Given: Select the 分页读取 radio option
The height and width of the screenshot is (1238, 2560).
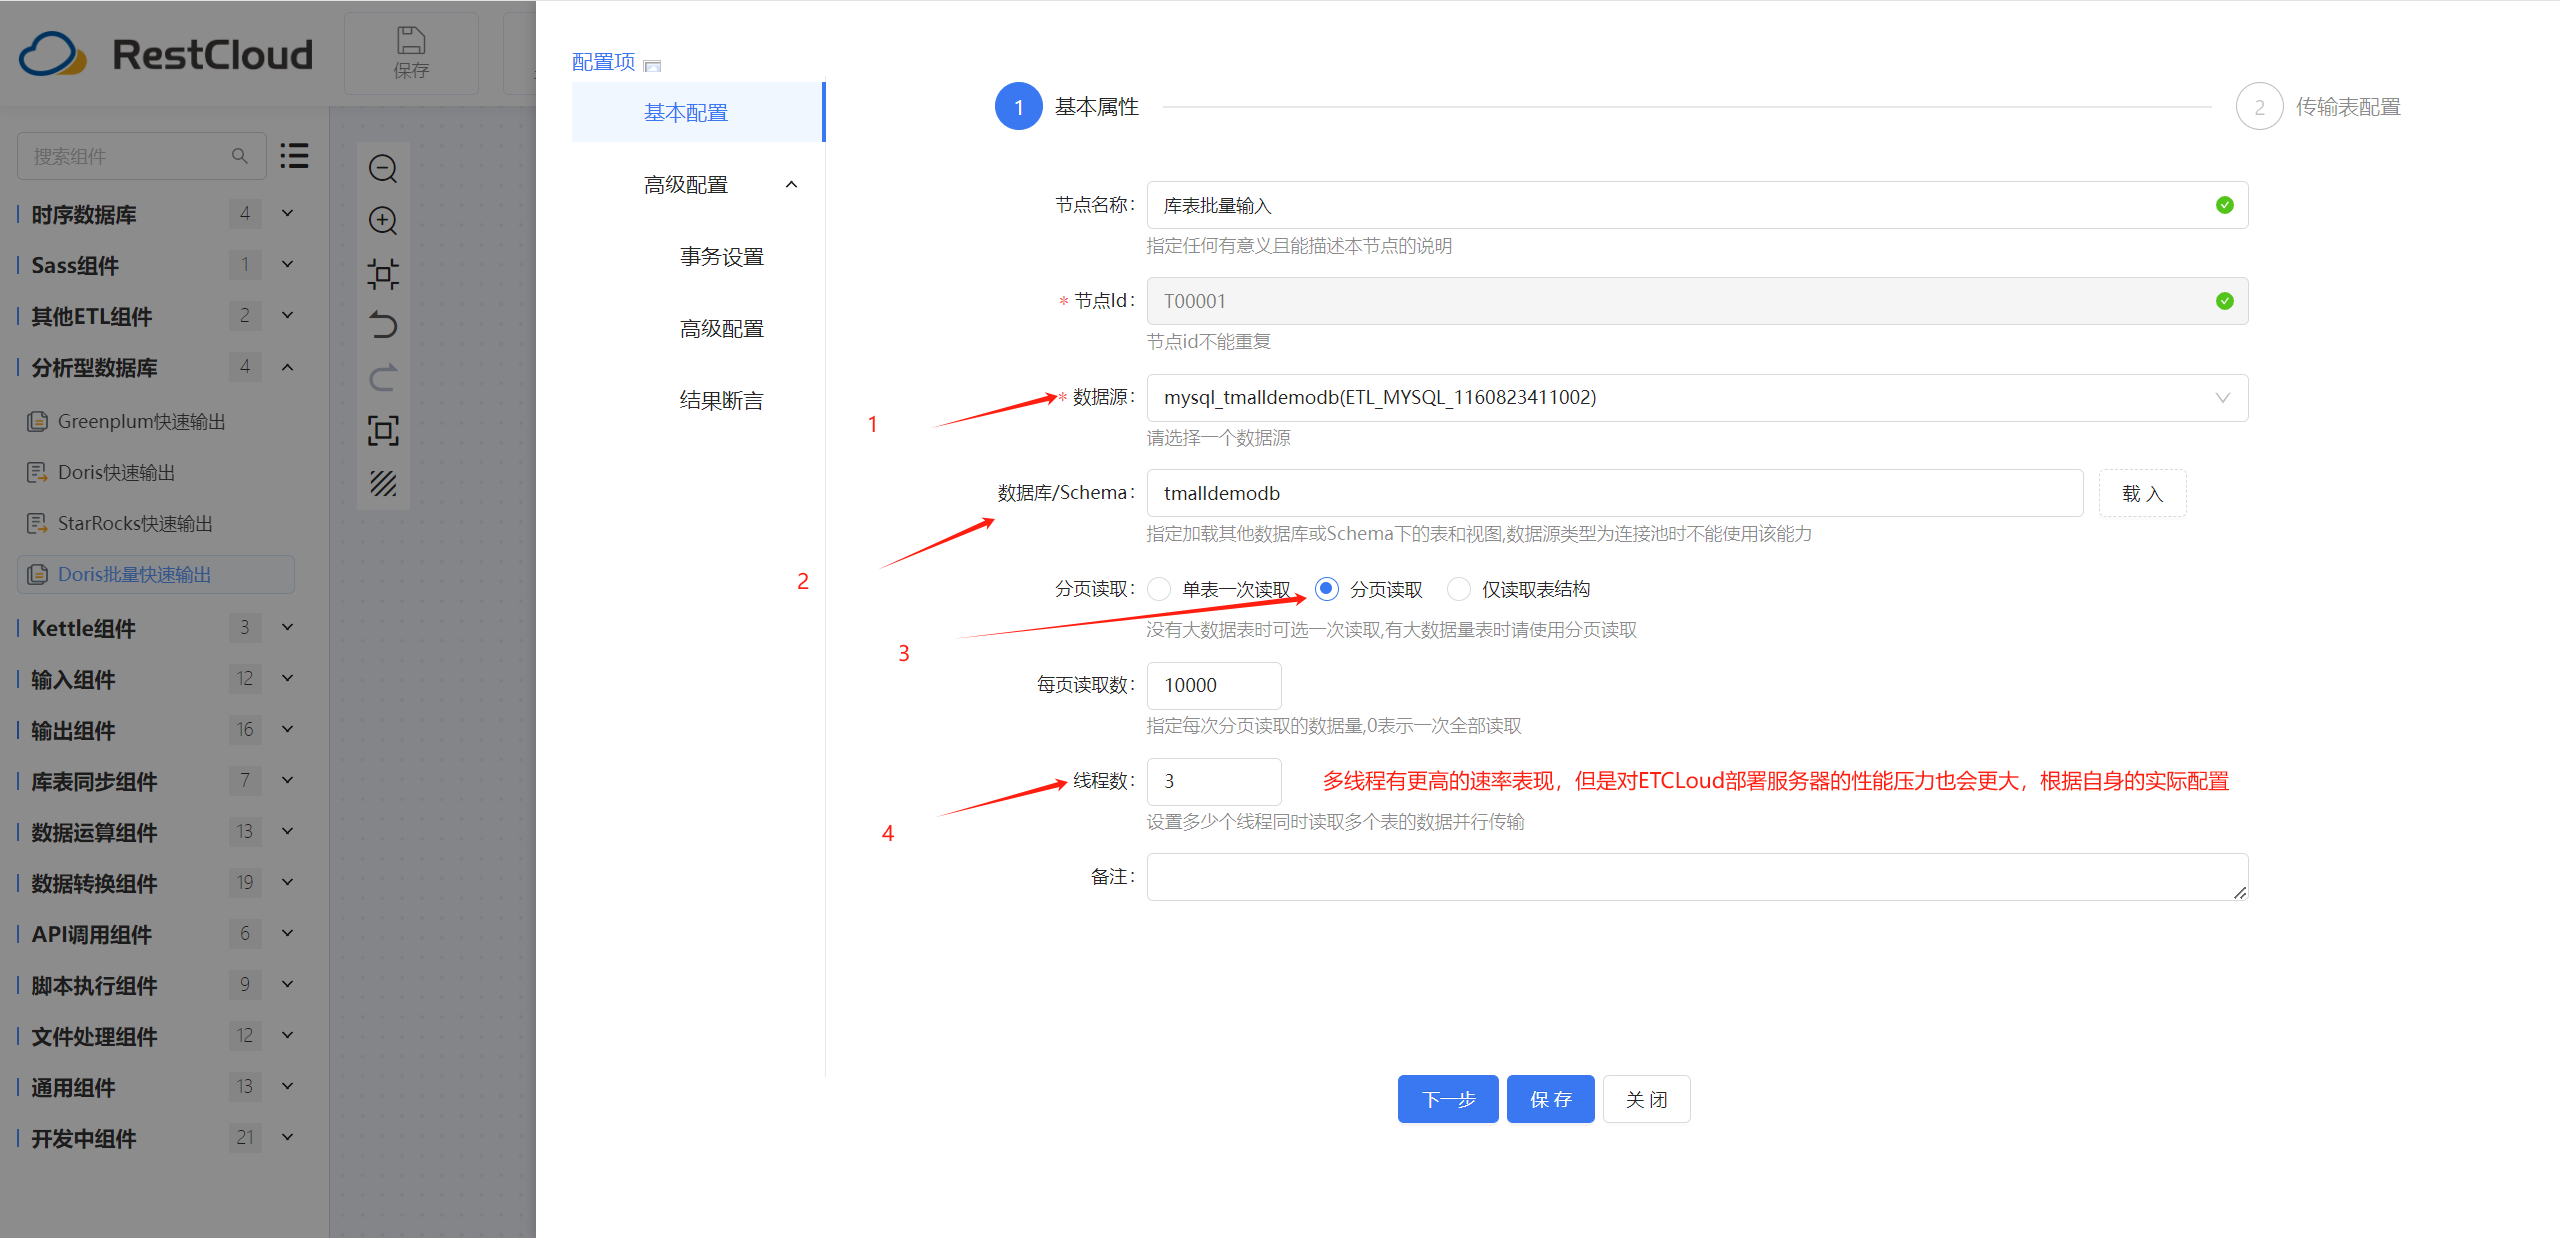Looking at the screenshot, I should point(1327,589).
